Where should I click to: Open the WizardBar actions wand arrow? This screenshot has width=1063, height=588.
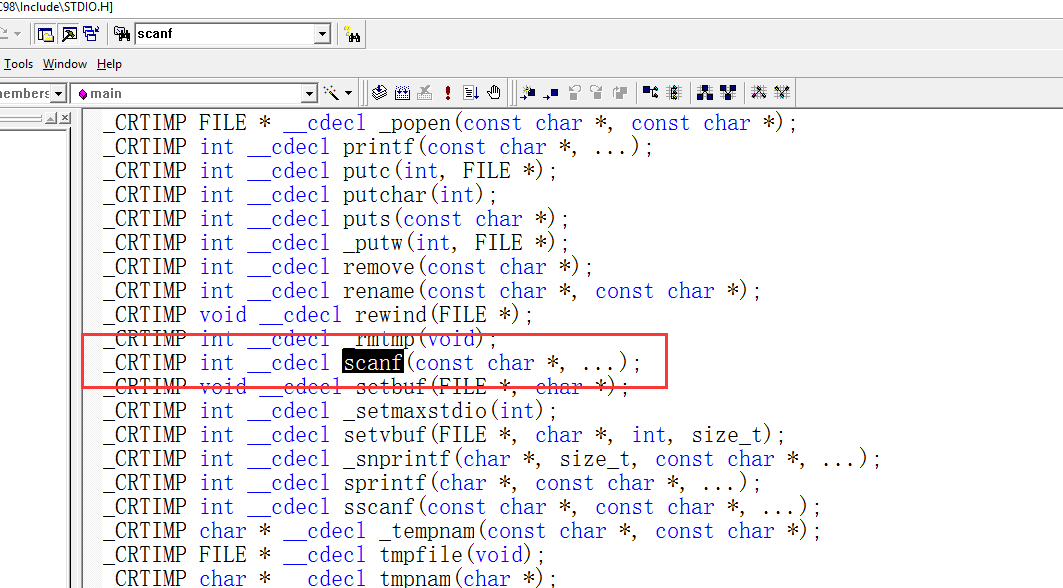(x=348, y=93)
